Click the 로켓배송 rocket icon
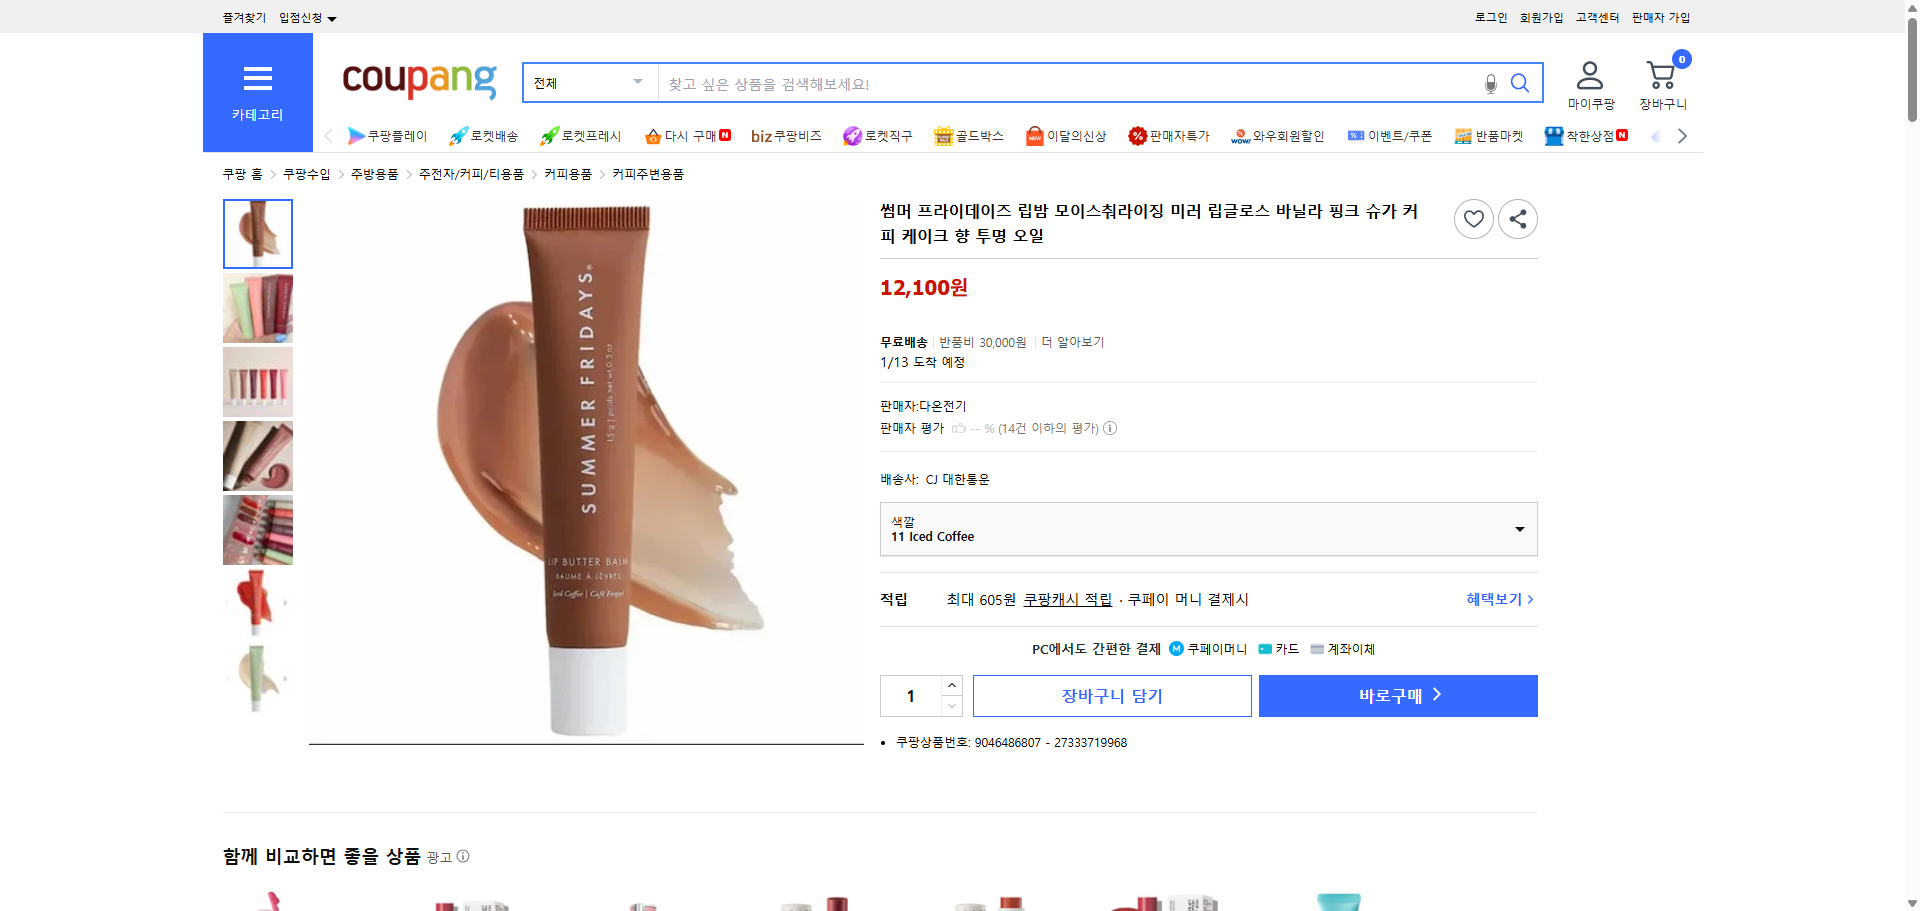 pyautogui.click(x=457, y=135)
